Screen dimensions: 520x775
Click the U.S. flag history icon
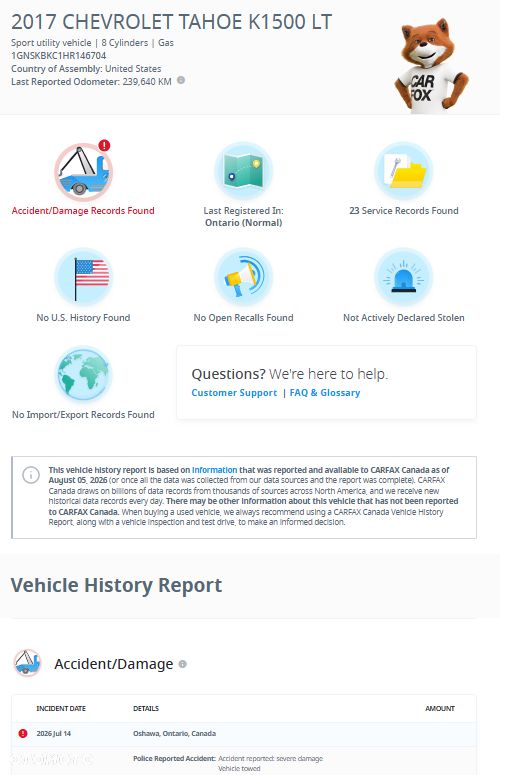click(83, 277)
